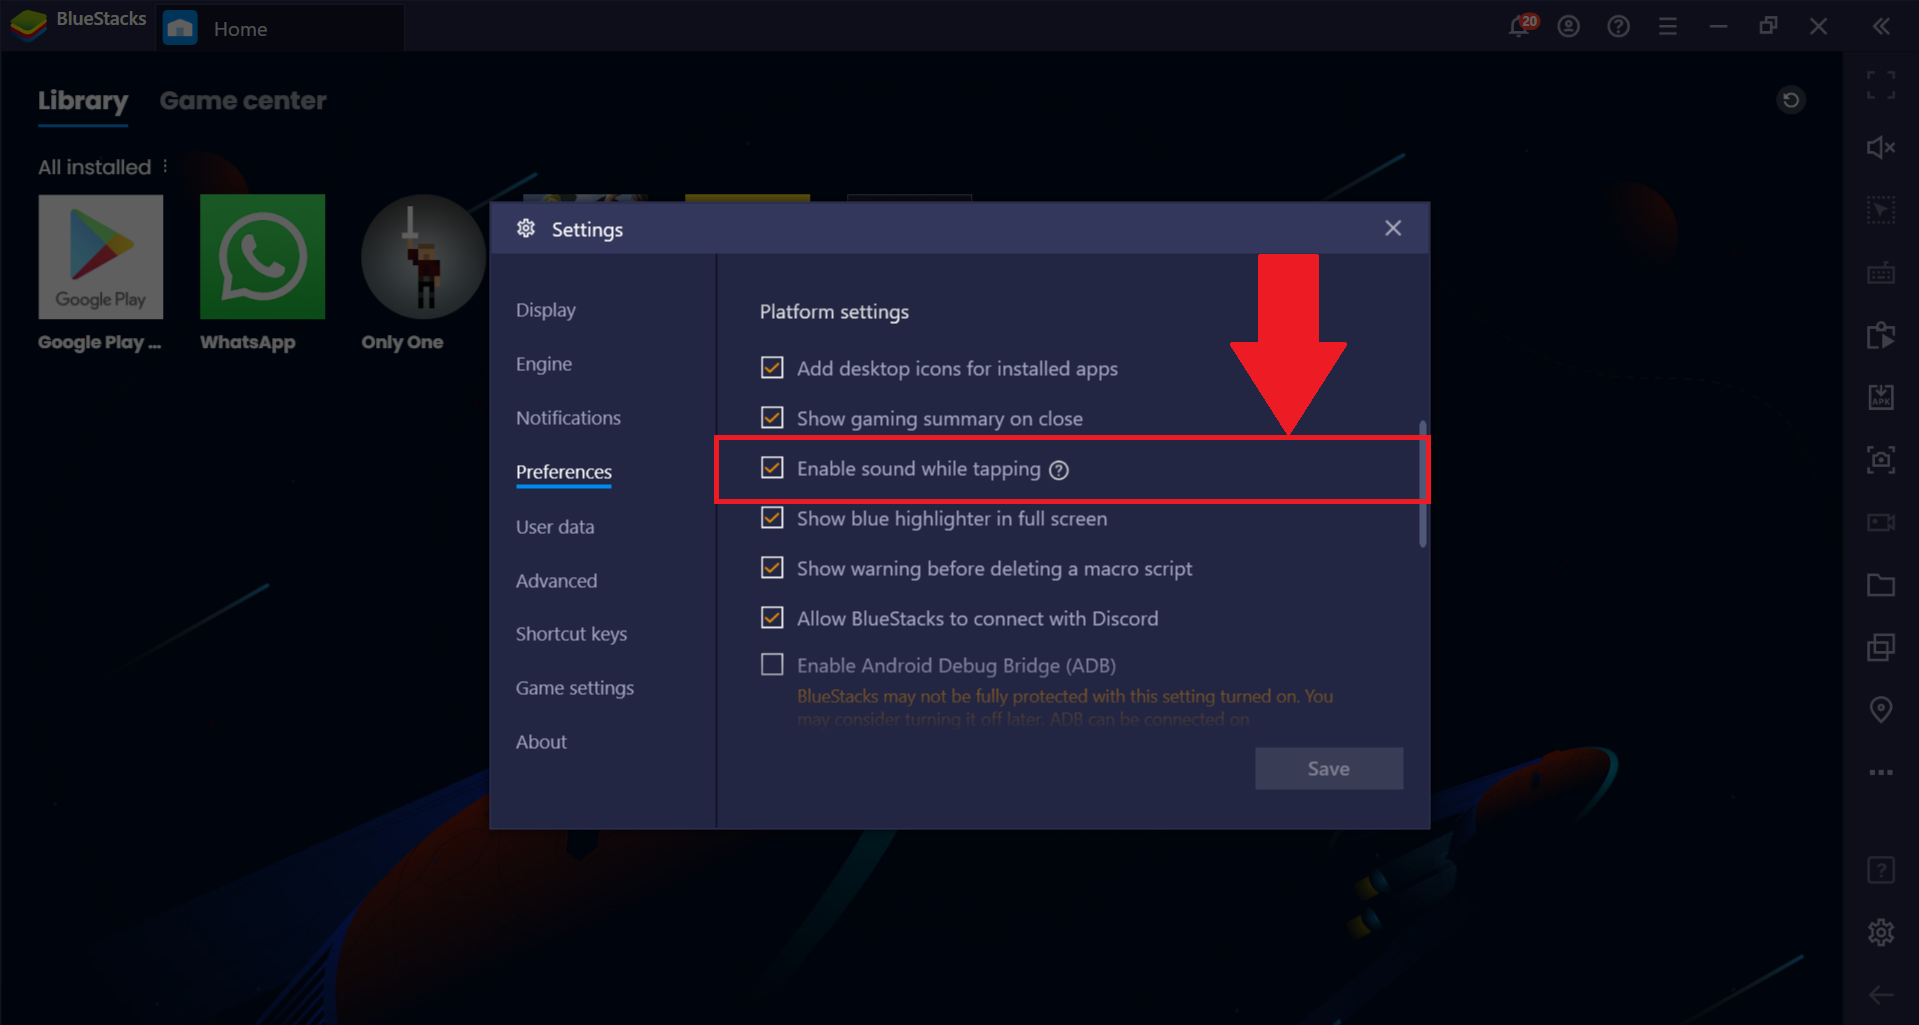Screen dimensions: 1919x1025
Task: Open the sidebar help box icon
Action: [1881, 870]
